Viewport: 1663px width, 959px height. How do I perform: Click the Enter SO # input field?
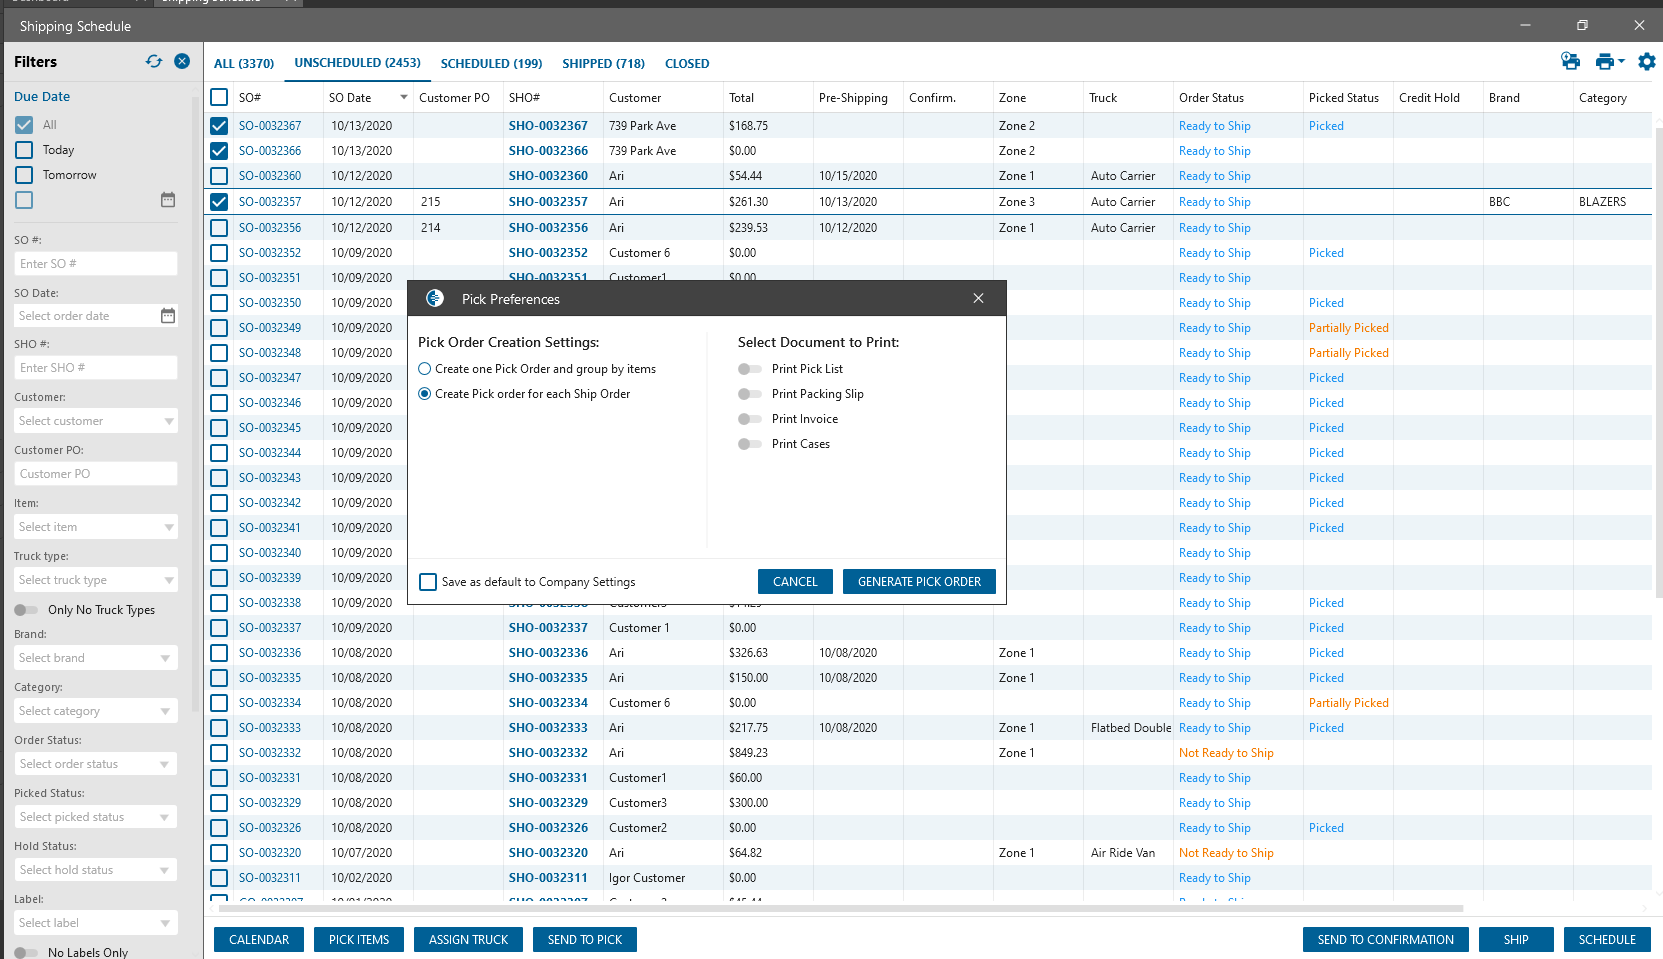coord(96,264)
